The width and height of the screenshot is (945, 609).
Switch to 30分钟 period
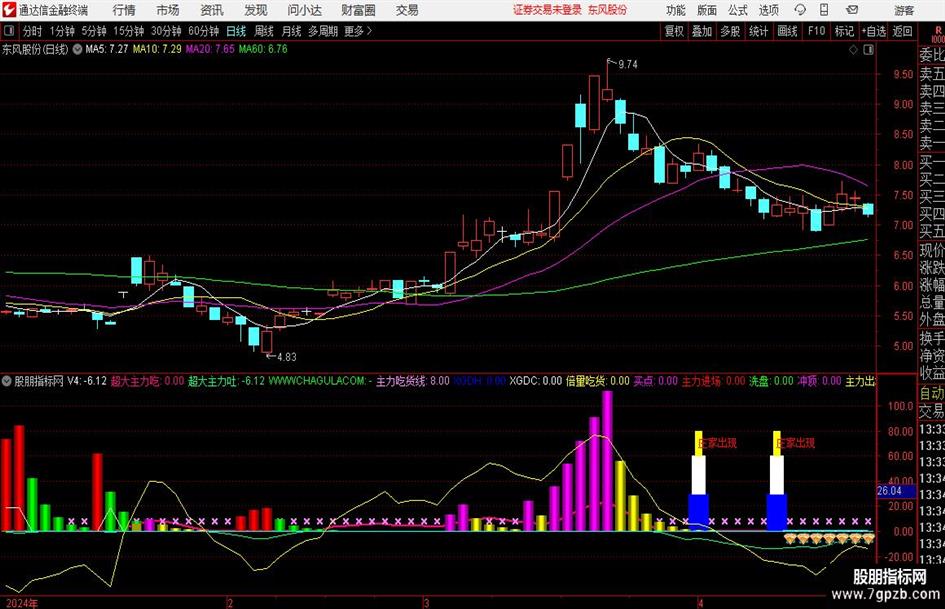(166, 31)
